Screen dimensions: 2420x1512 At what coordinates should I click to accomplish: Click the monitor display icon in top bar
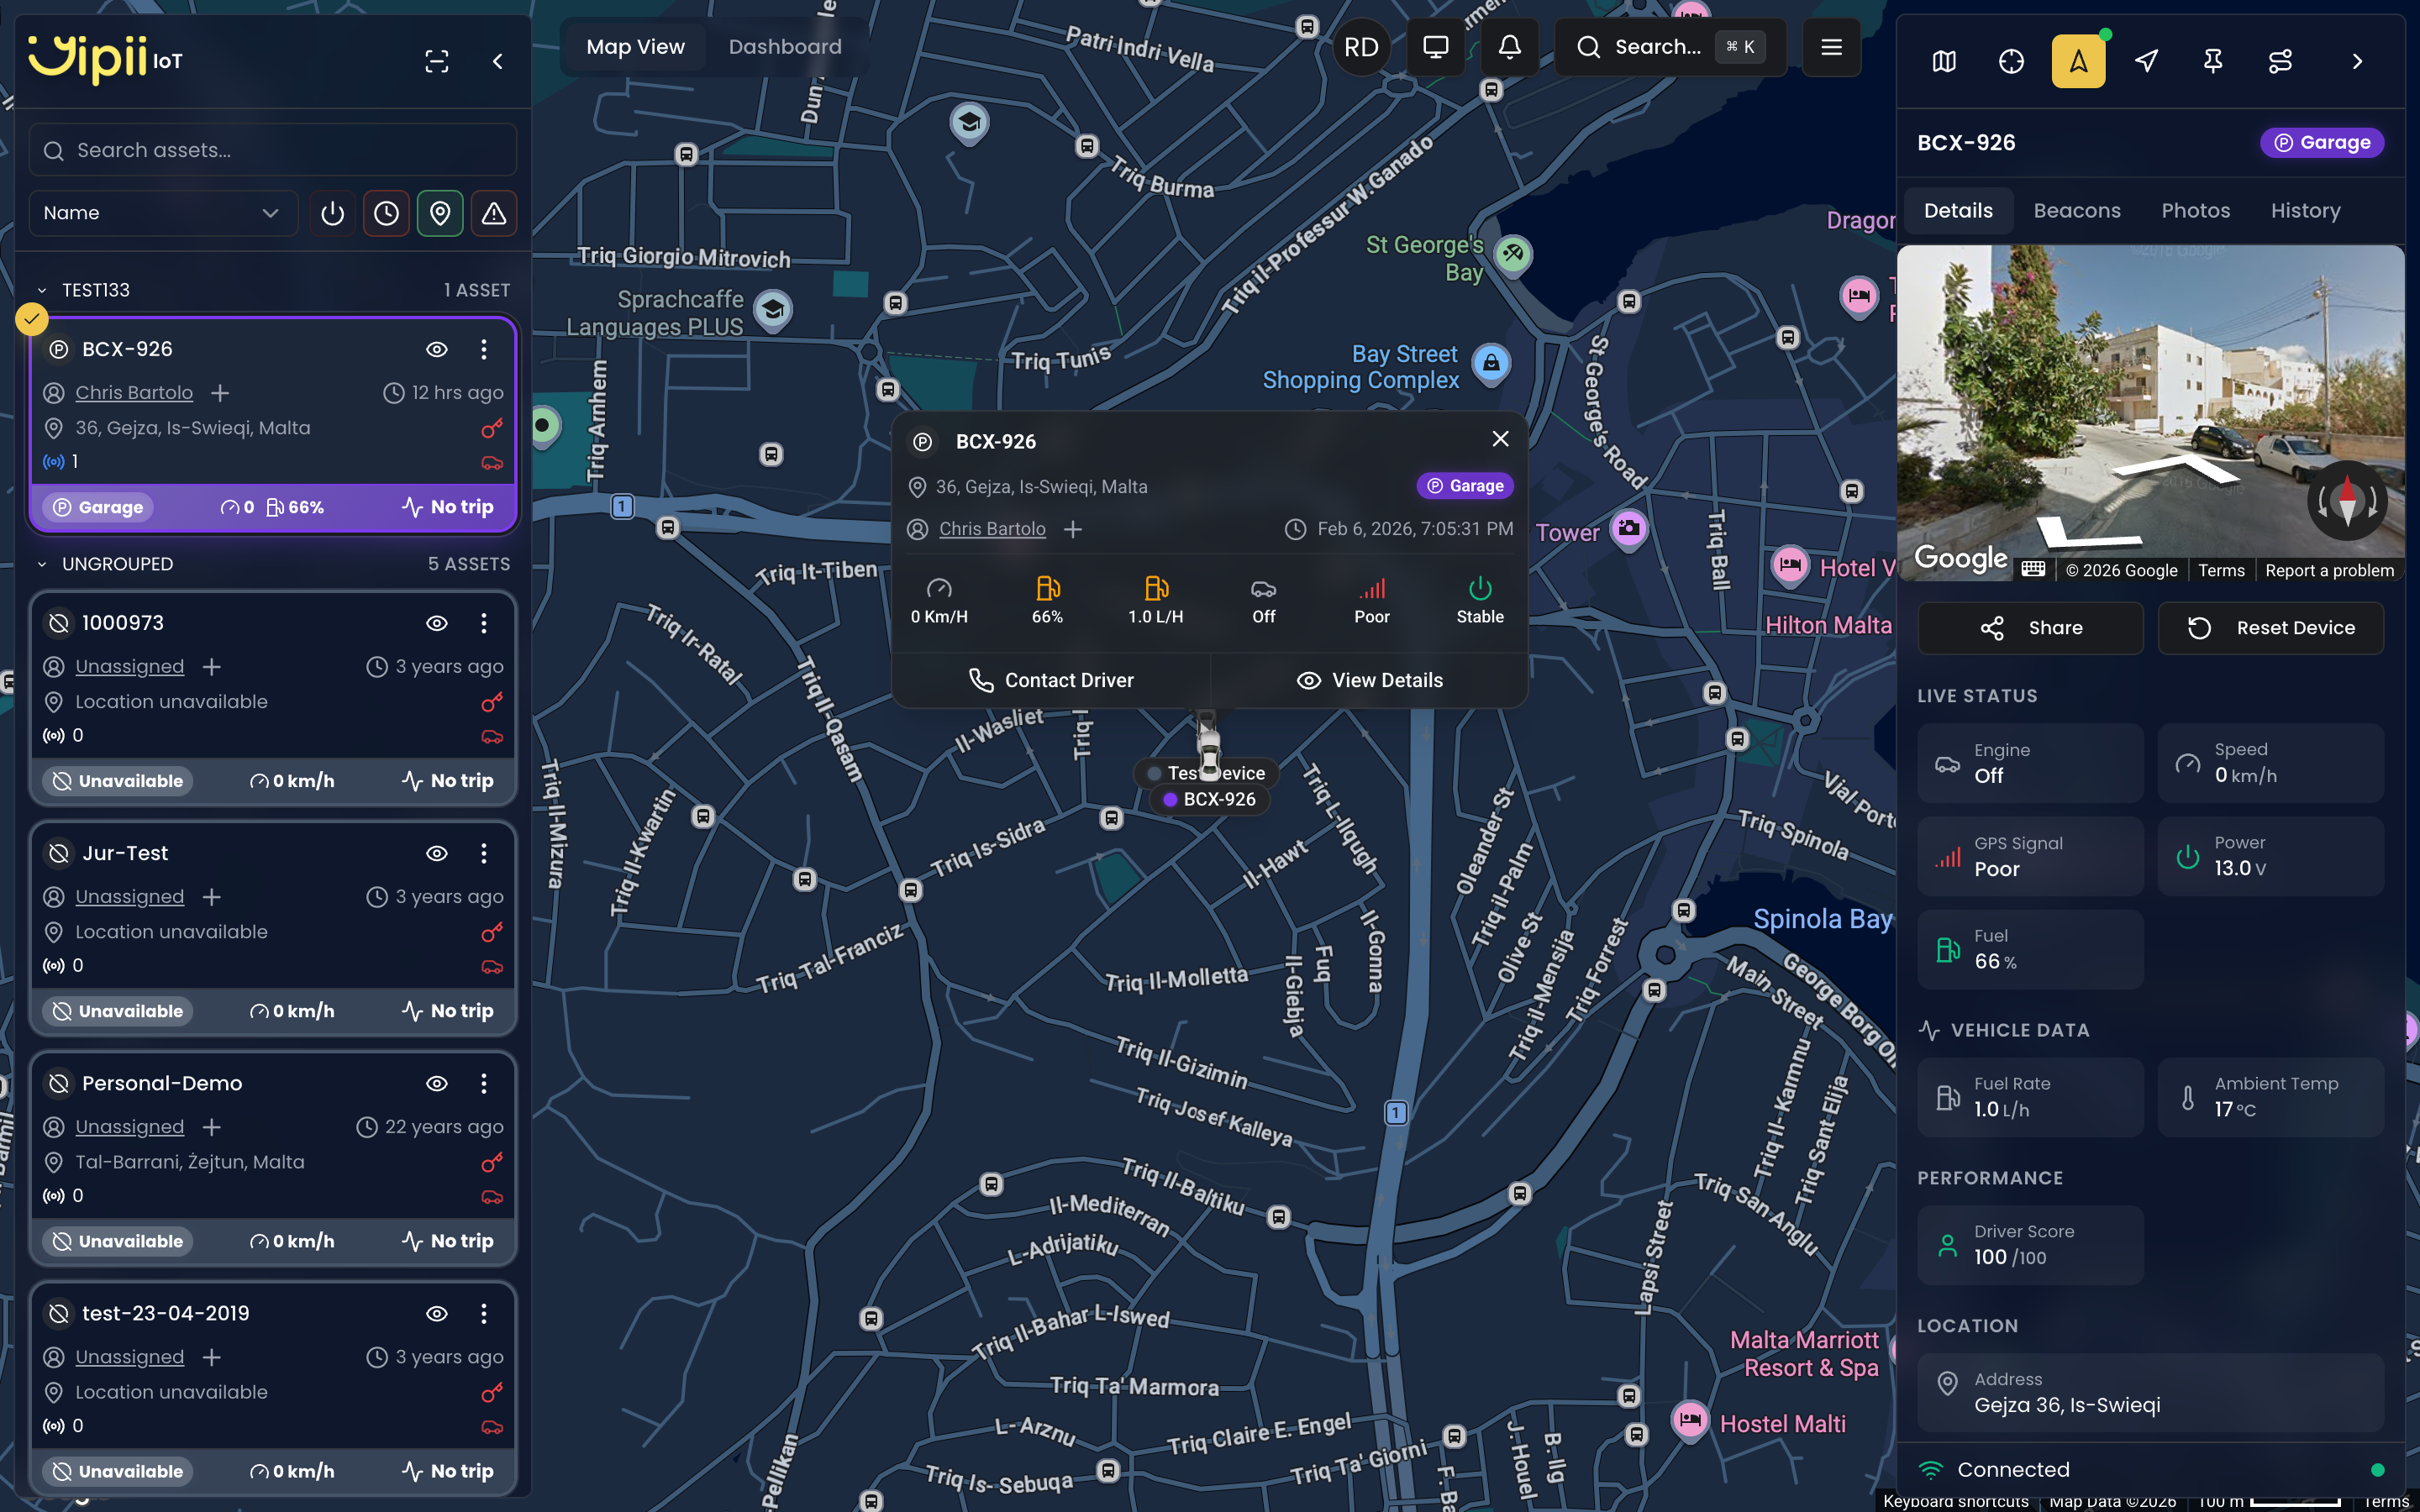tap(1436, 47)
